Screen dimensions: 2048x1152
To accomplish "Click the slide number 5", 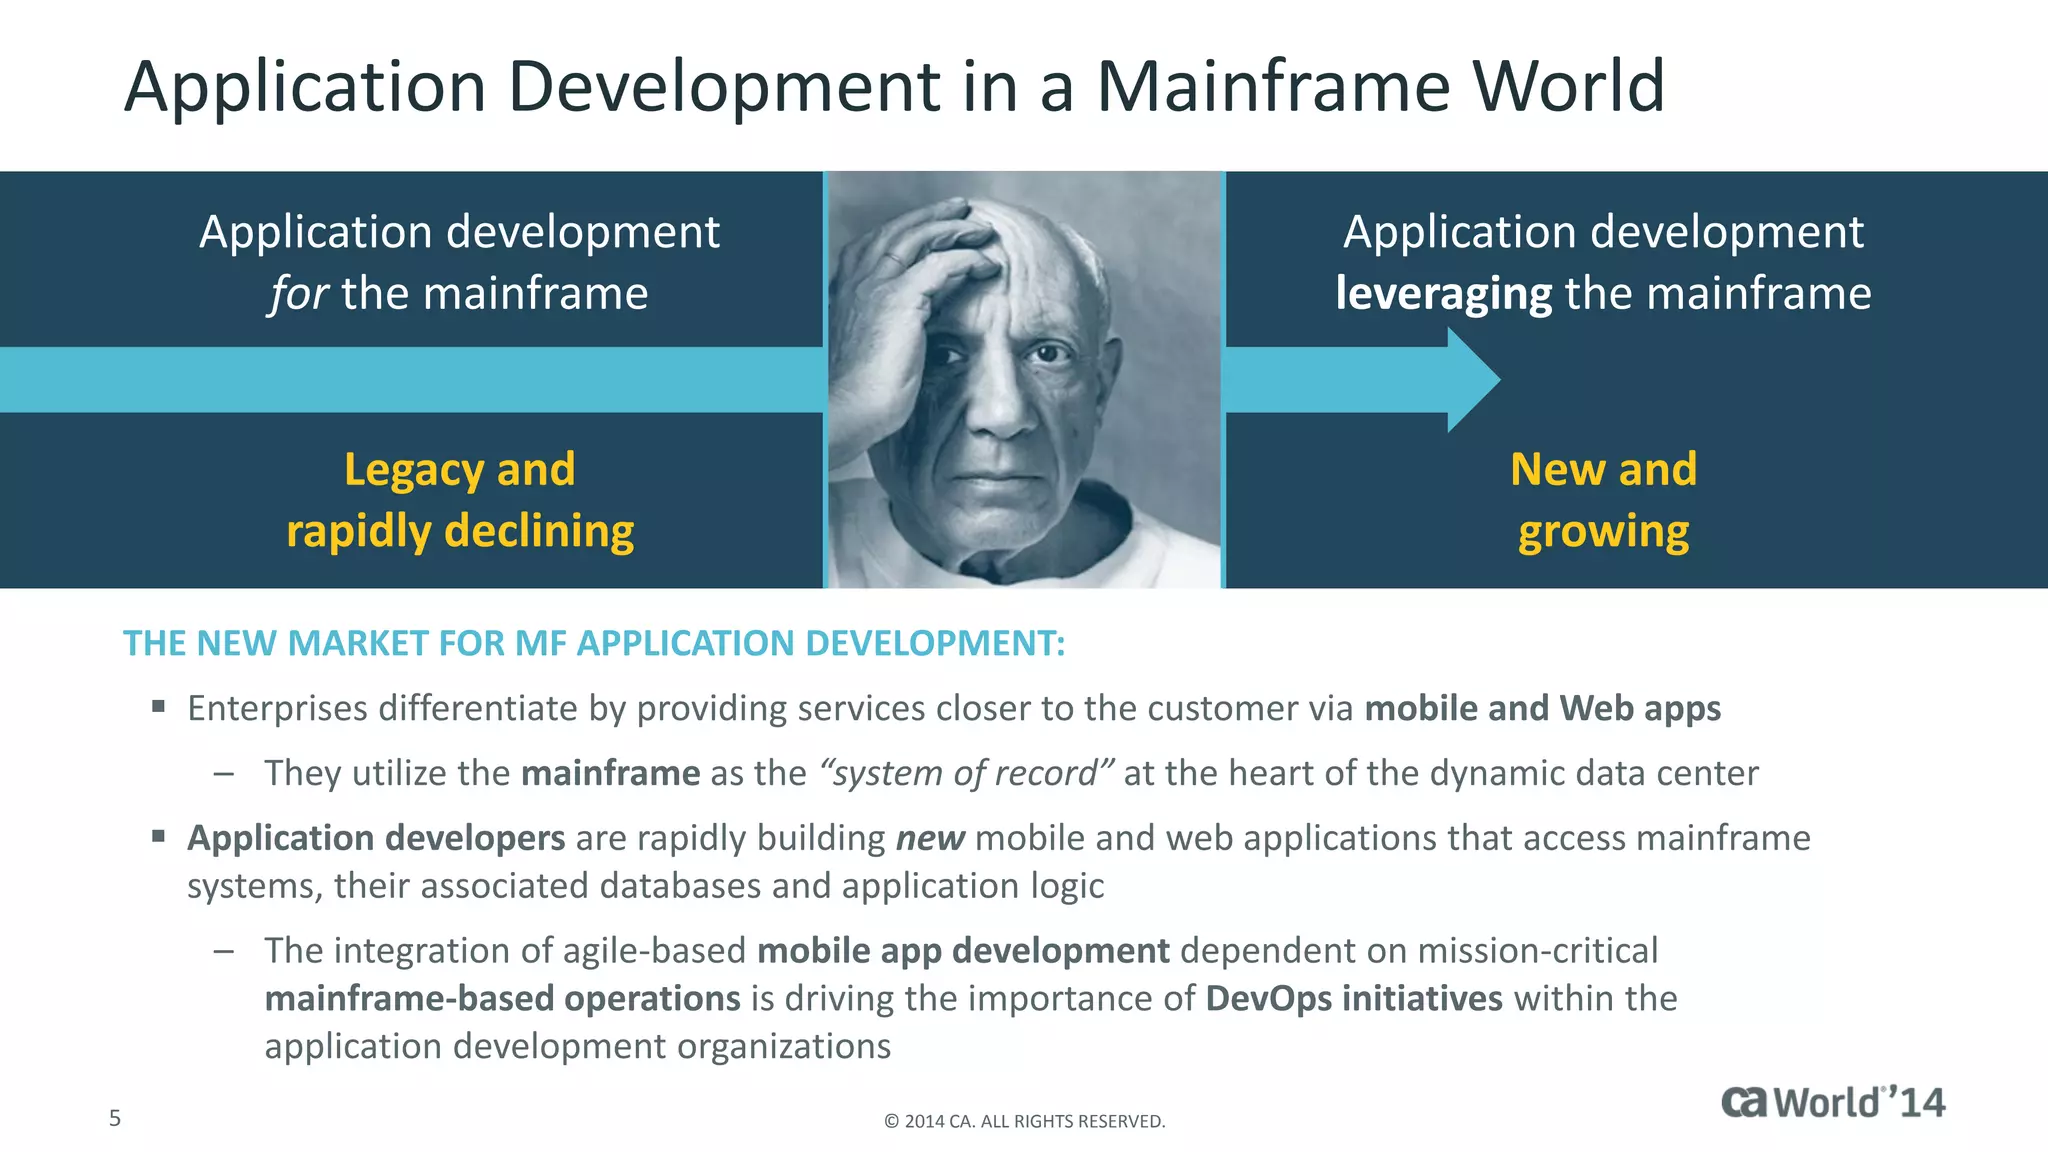I will pyautogui.click(x=115, y=1118).
